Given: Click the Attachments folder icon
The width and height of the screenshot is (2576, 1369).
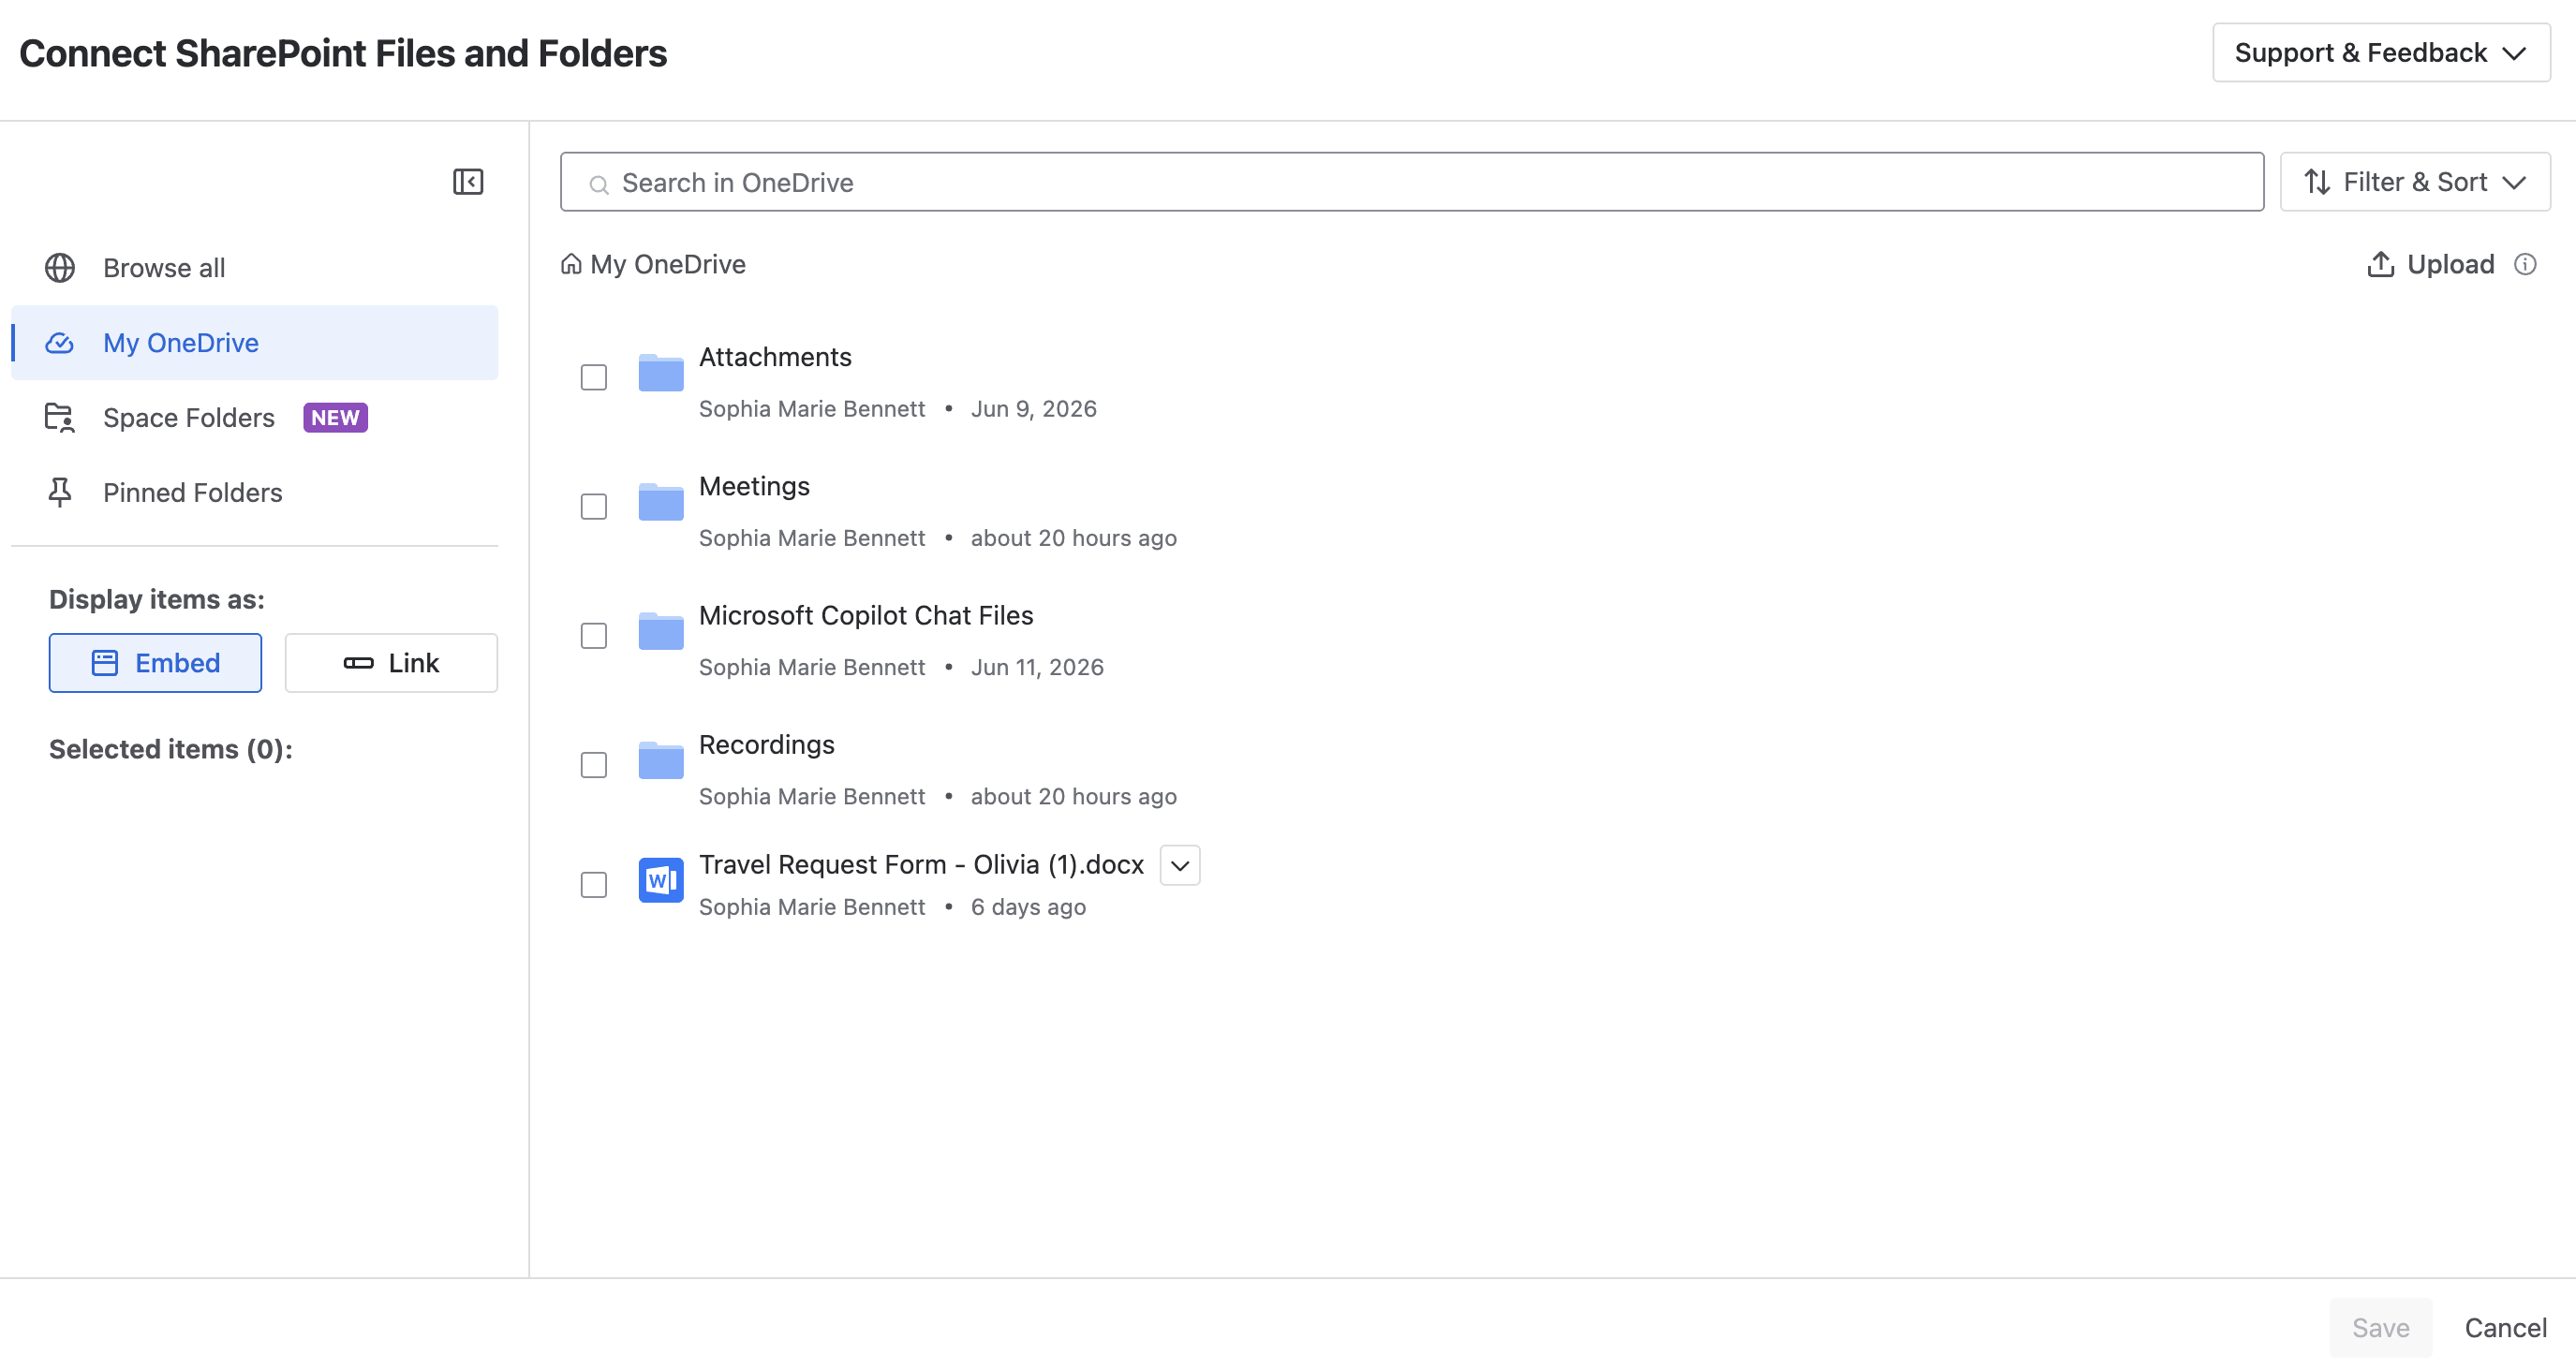Looking at the screenshot, I should click(x=661, y=373).
